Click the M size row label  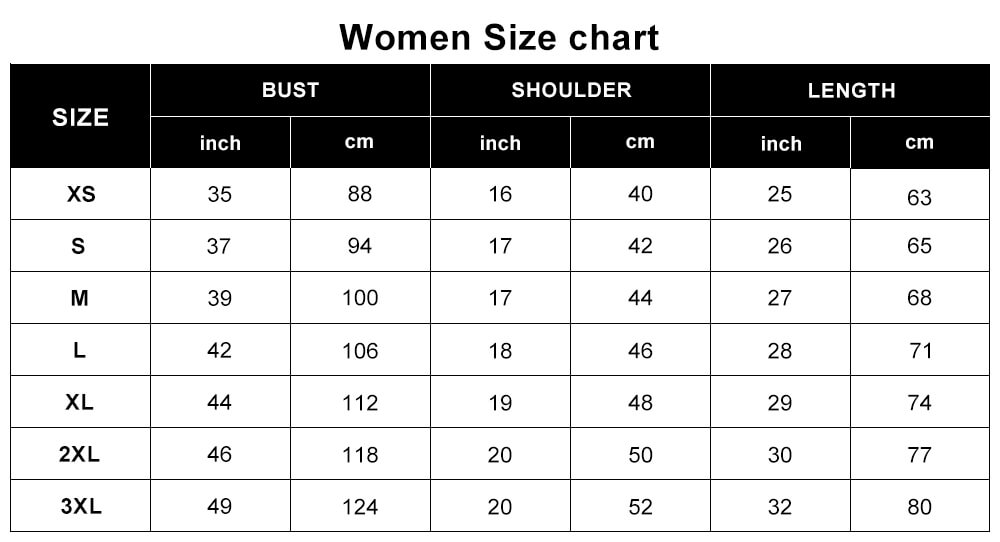click(x=80, y=298)
